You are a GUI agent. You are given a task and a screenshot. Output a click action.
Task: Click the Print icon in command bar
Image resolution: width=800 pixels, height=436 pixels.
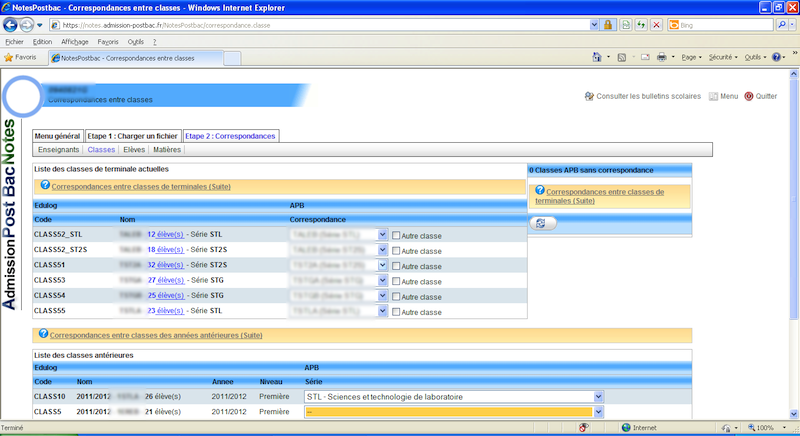point(661,57)
